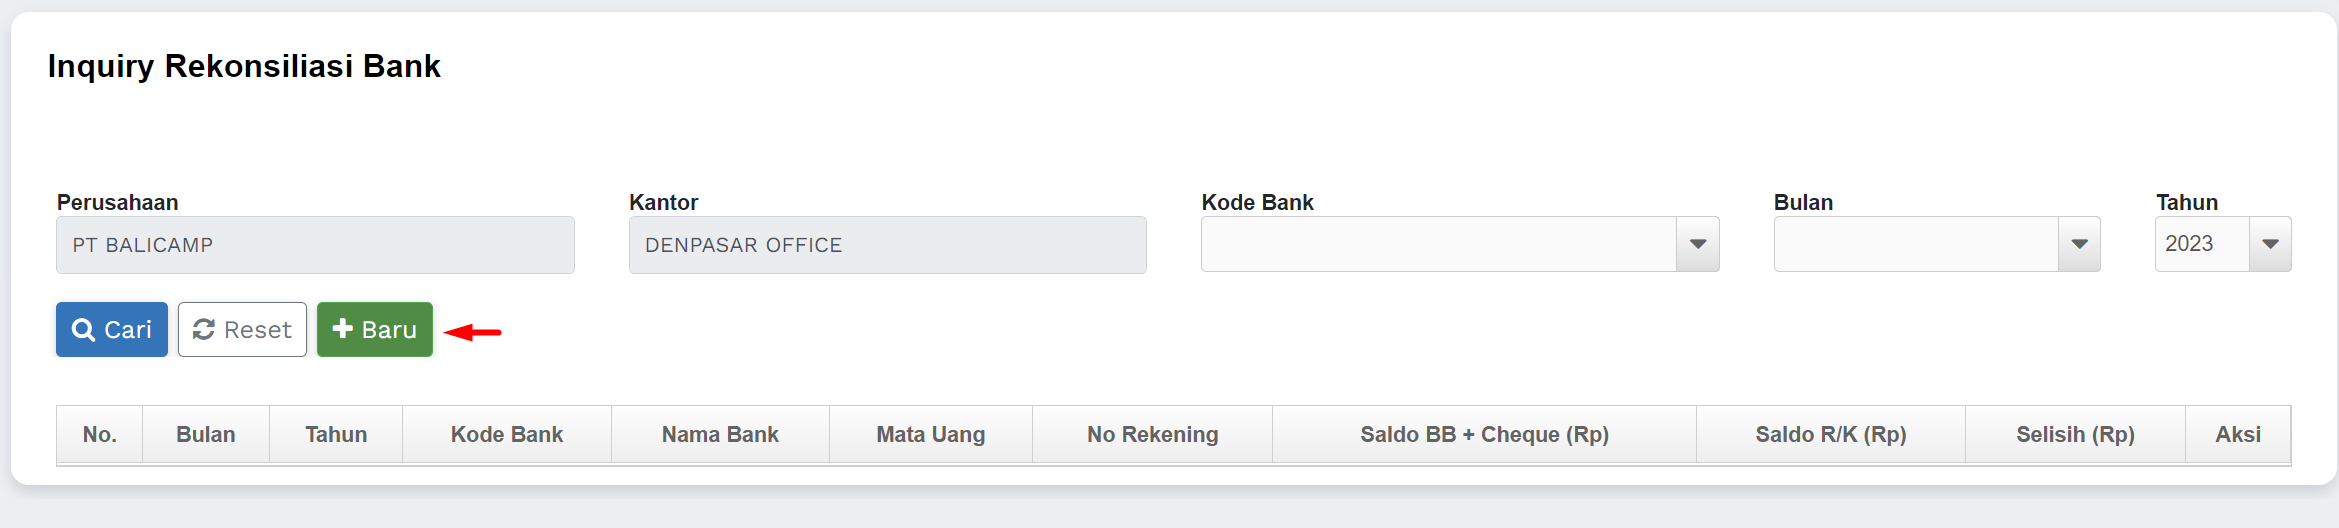Expand the Bulan dropdown arrow

point(2079,244)
